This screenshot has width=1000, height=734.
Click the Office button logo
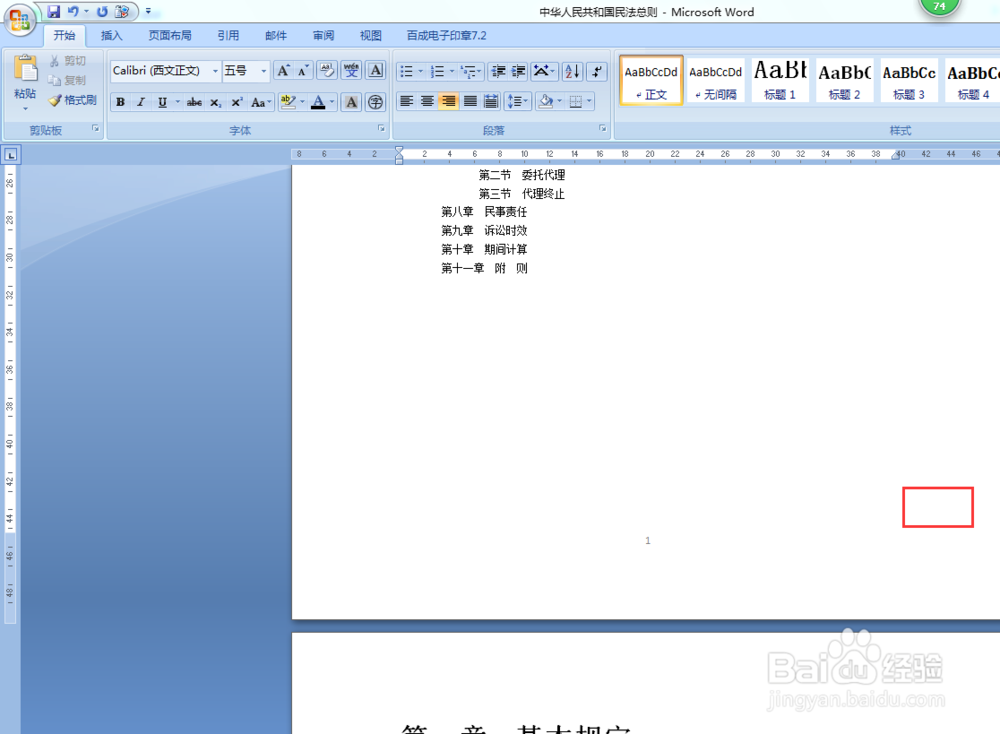19,20
